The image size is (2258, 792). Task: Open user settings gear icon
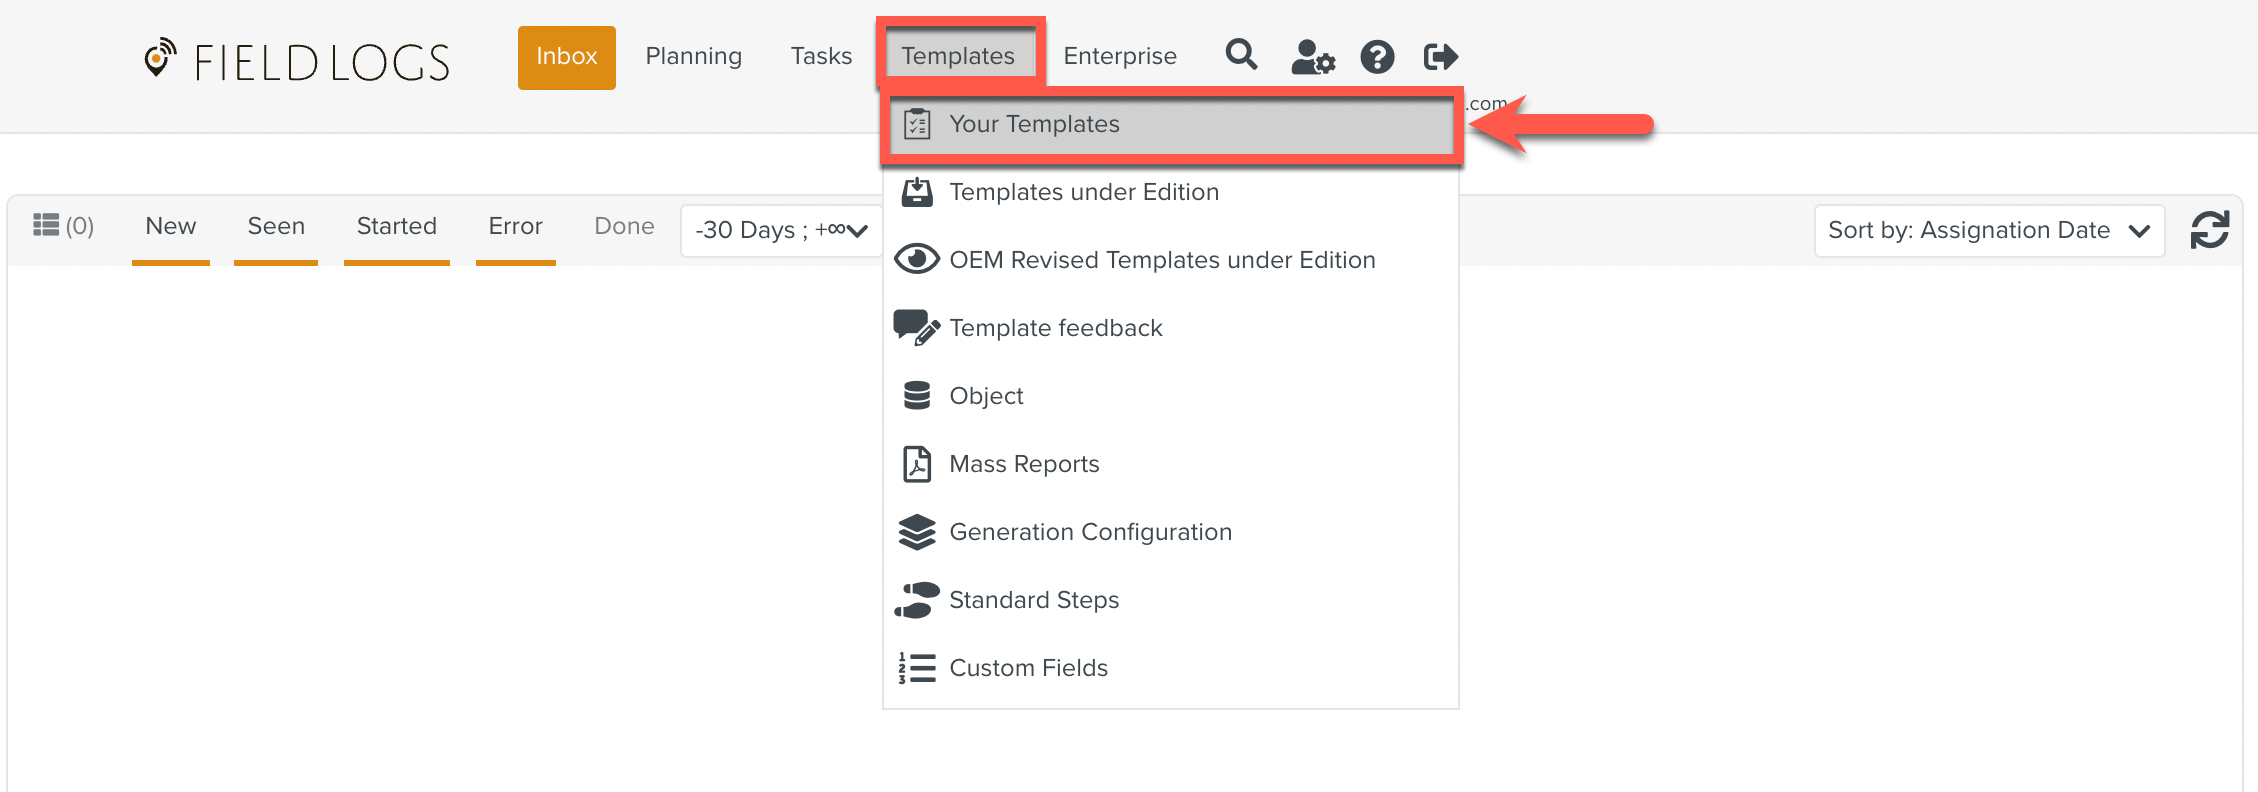click(x=1312, y=57)
